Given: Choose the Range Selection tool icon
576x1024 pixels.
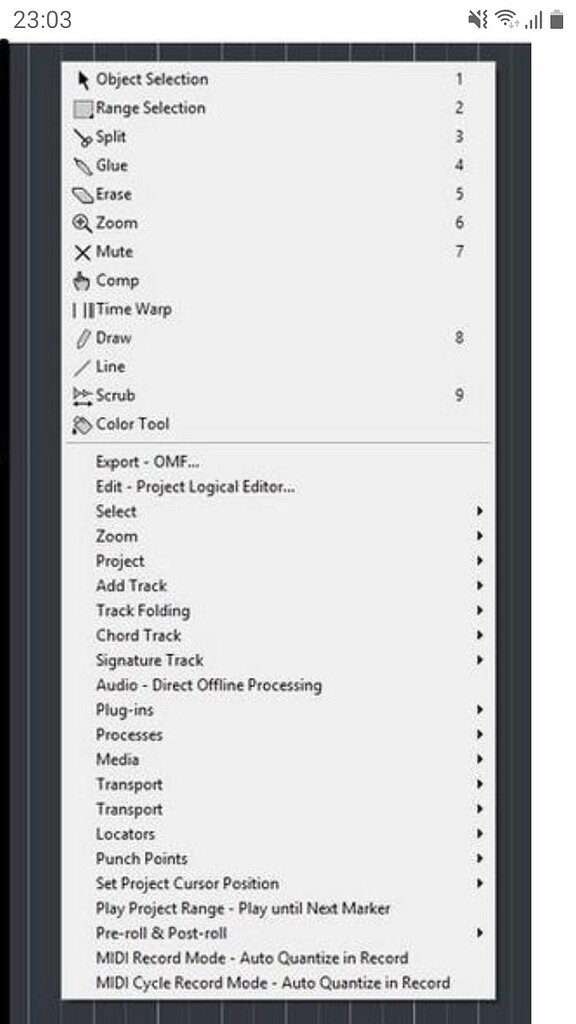Looking at the screenshot, I should click(x=84, y=108).
